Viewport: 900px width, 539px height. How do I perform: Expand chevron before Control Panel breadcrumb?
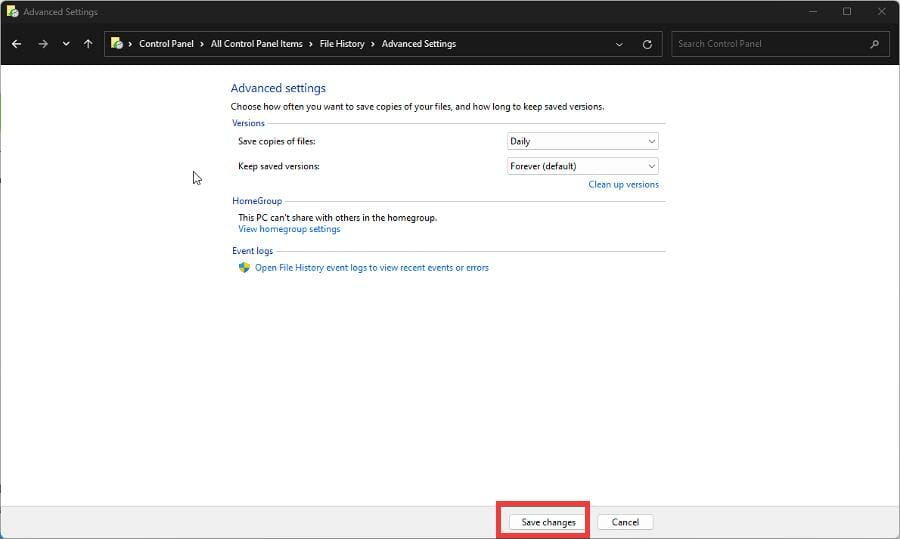click(x=130, y=44)
